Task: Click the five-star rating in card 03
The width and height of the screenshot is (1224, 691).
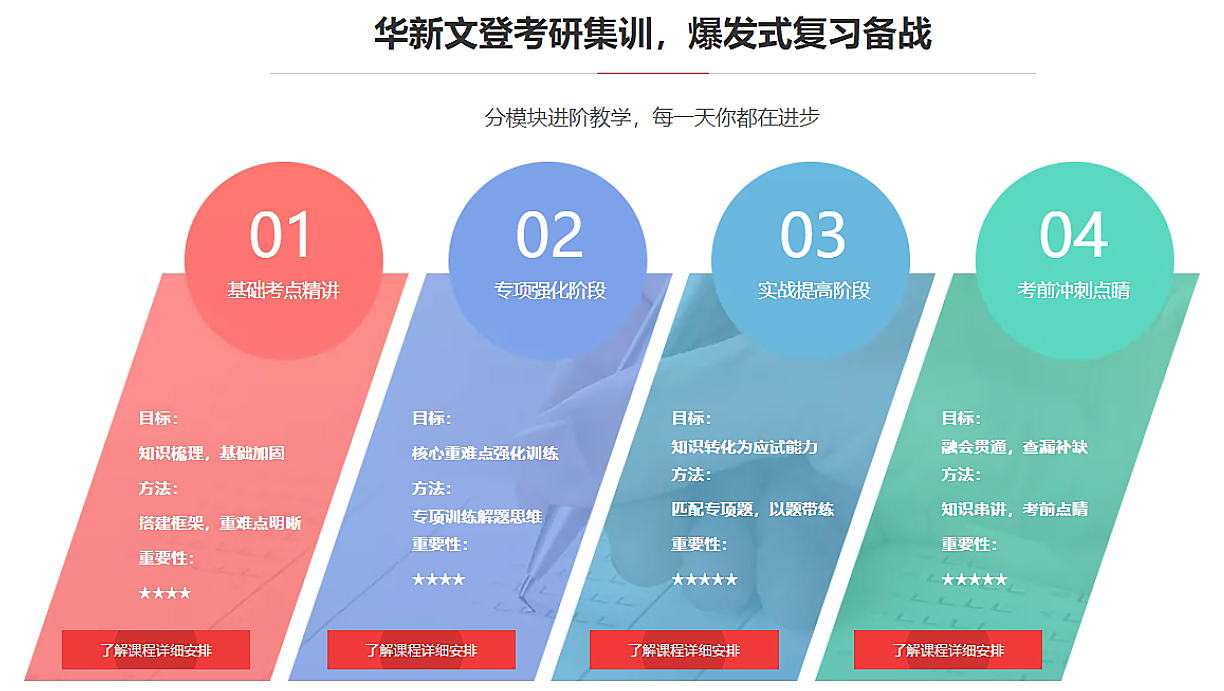Action: [704, 579]
